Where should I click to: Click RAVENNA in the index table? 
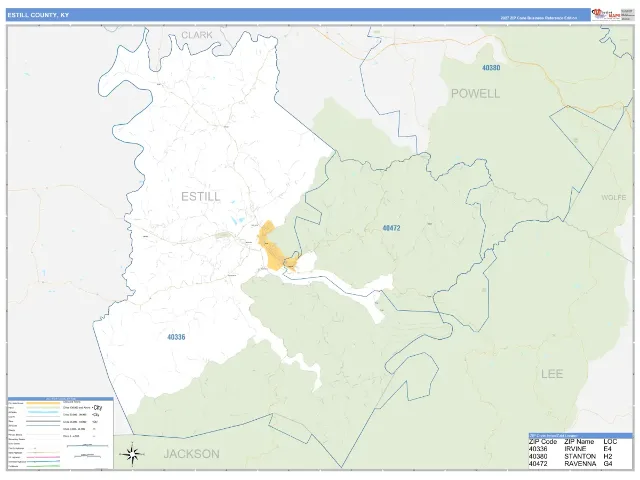tap(580, 464)
